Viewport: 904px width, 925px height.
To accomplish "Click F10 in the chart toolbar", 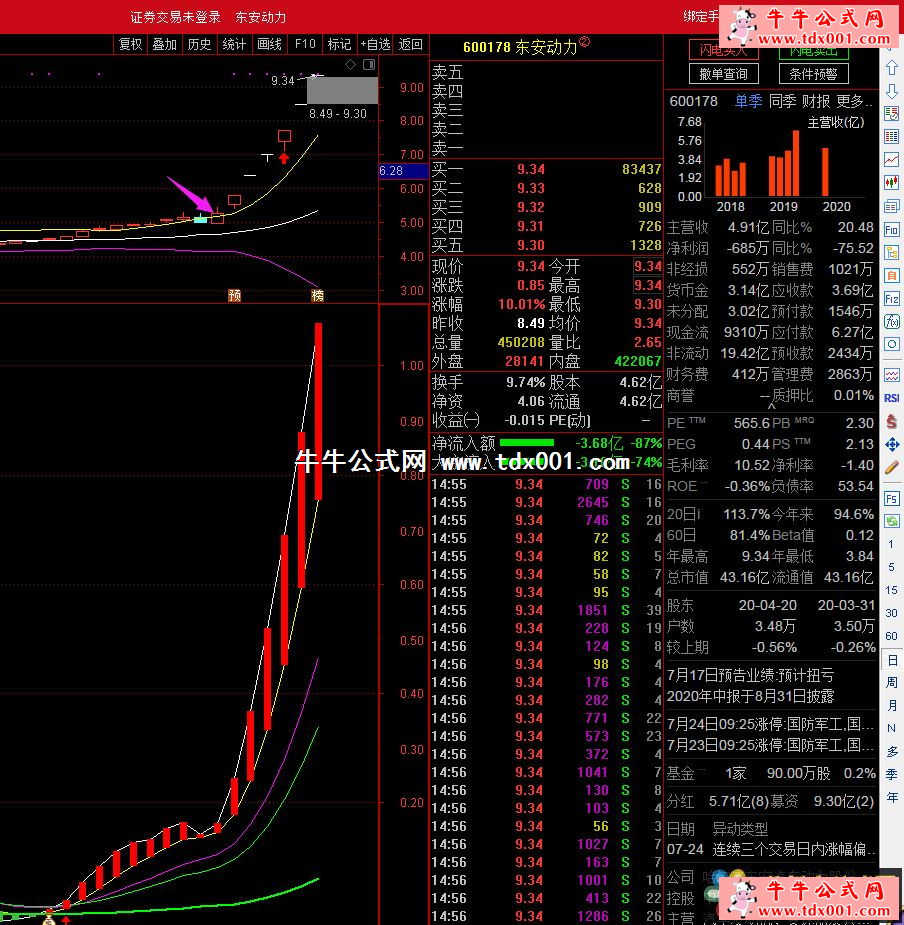I will click(x=305, y=44).
